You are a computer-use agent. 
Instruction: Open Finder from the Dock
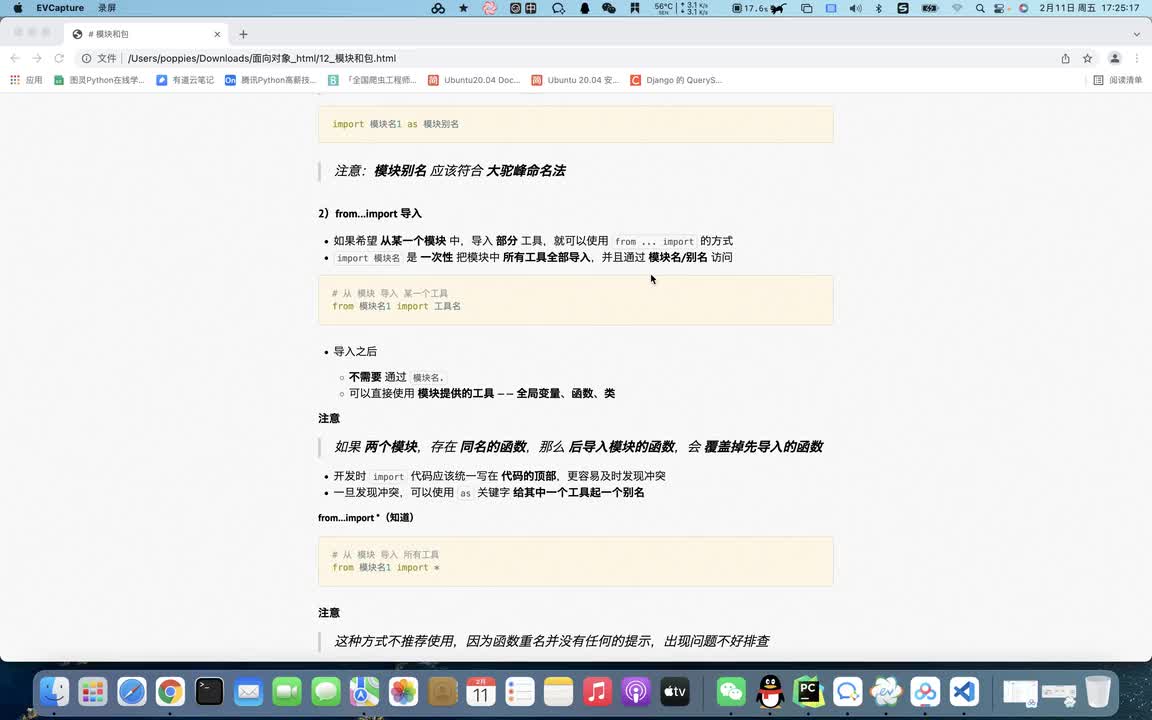coord(54,691)
